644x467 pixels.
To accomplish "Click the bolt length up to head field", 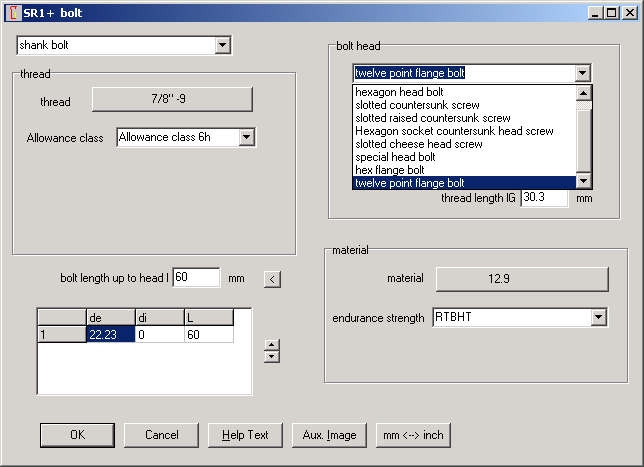I will pyautogui.click(x=196, y=278).
